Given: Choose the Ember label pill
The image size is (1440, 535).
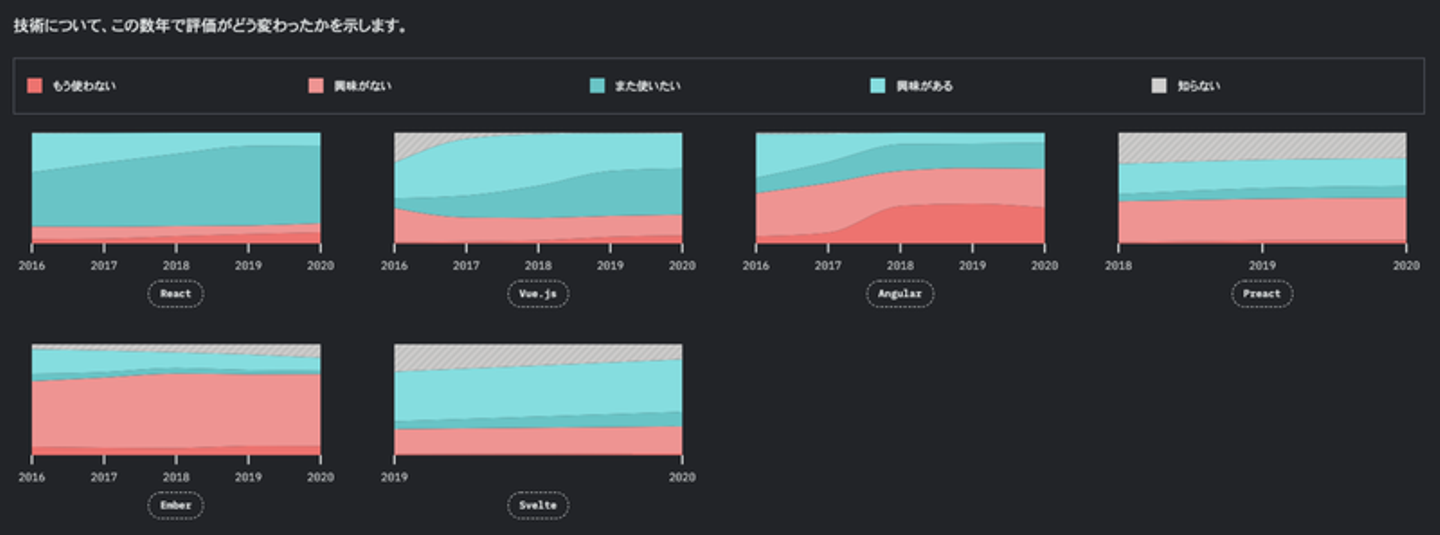Looking at the screenshot, I should tap(176, 505).
